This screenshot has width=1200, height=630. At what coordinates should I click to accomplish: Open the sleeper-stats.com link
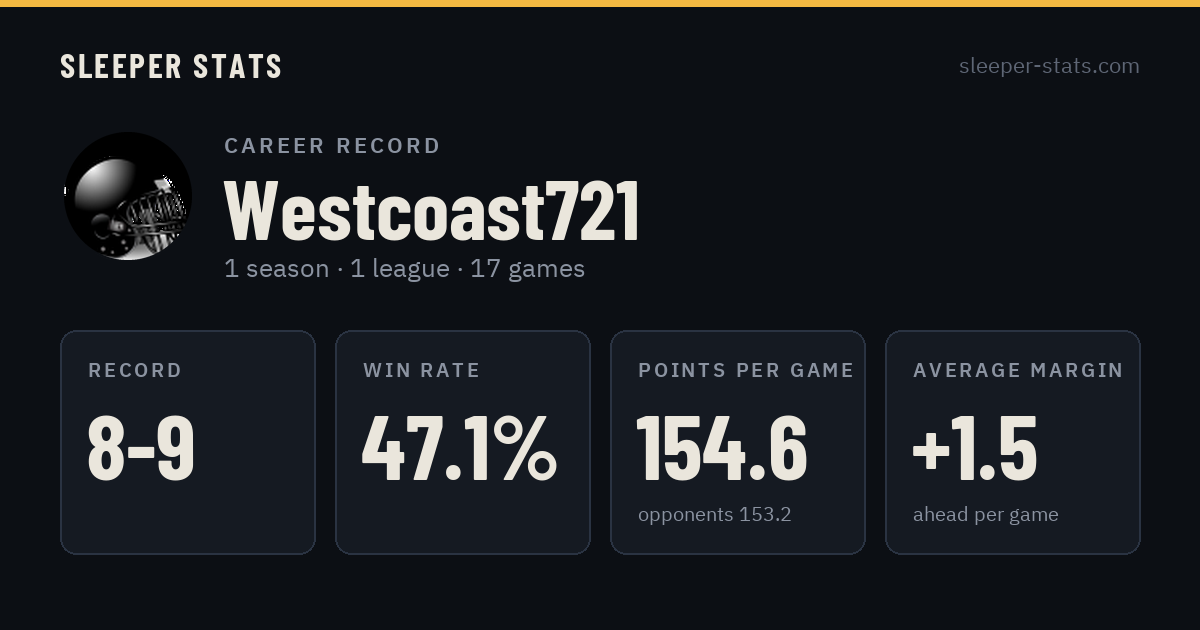1049,66
